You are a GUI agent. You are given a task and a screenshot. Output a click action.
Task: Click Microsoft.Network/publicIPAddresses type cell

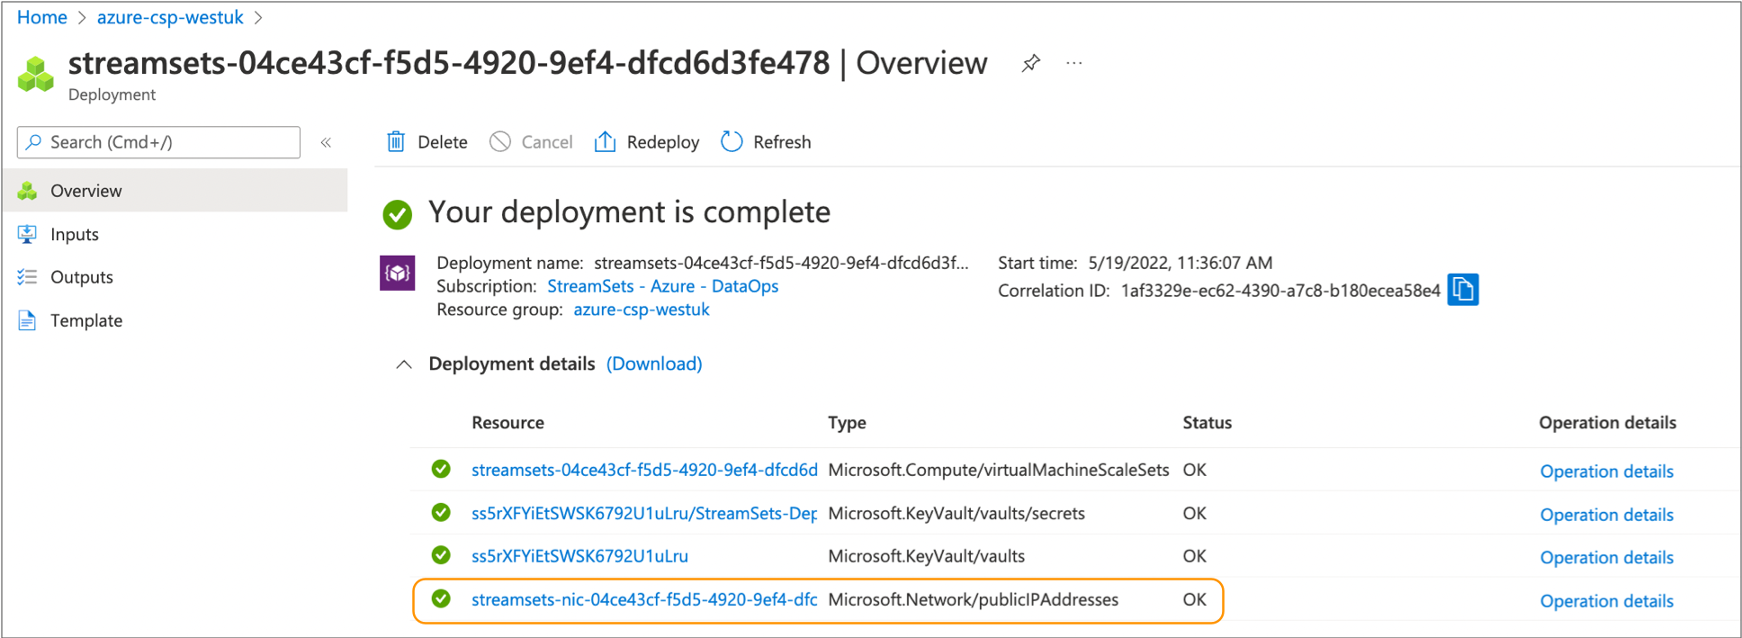point(973,599)
